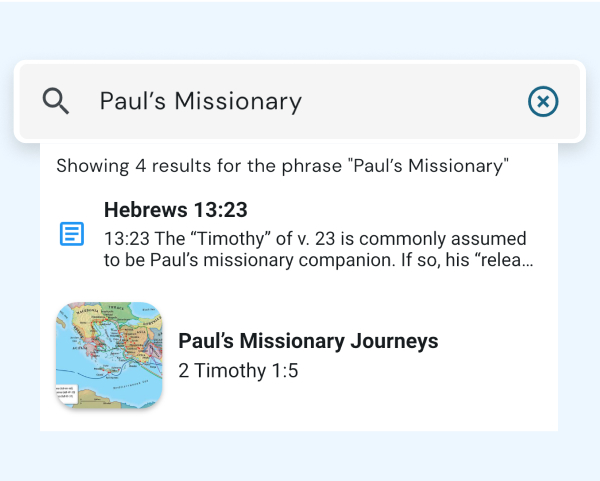Image resolution: width=600 pixels, height=481 pixels.
Task: Click the blank area right of search text
Action: (413, 101)
